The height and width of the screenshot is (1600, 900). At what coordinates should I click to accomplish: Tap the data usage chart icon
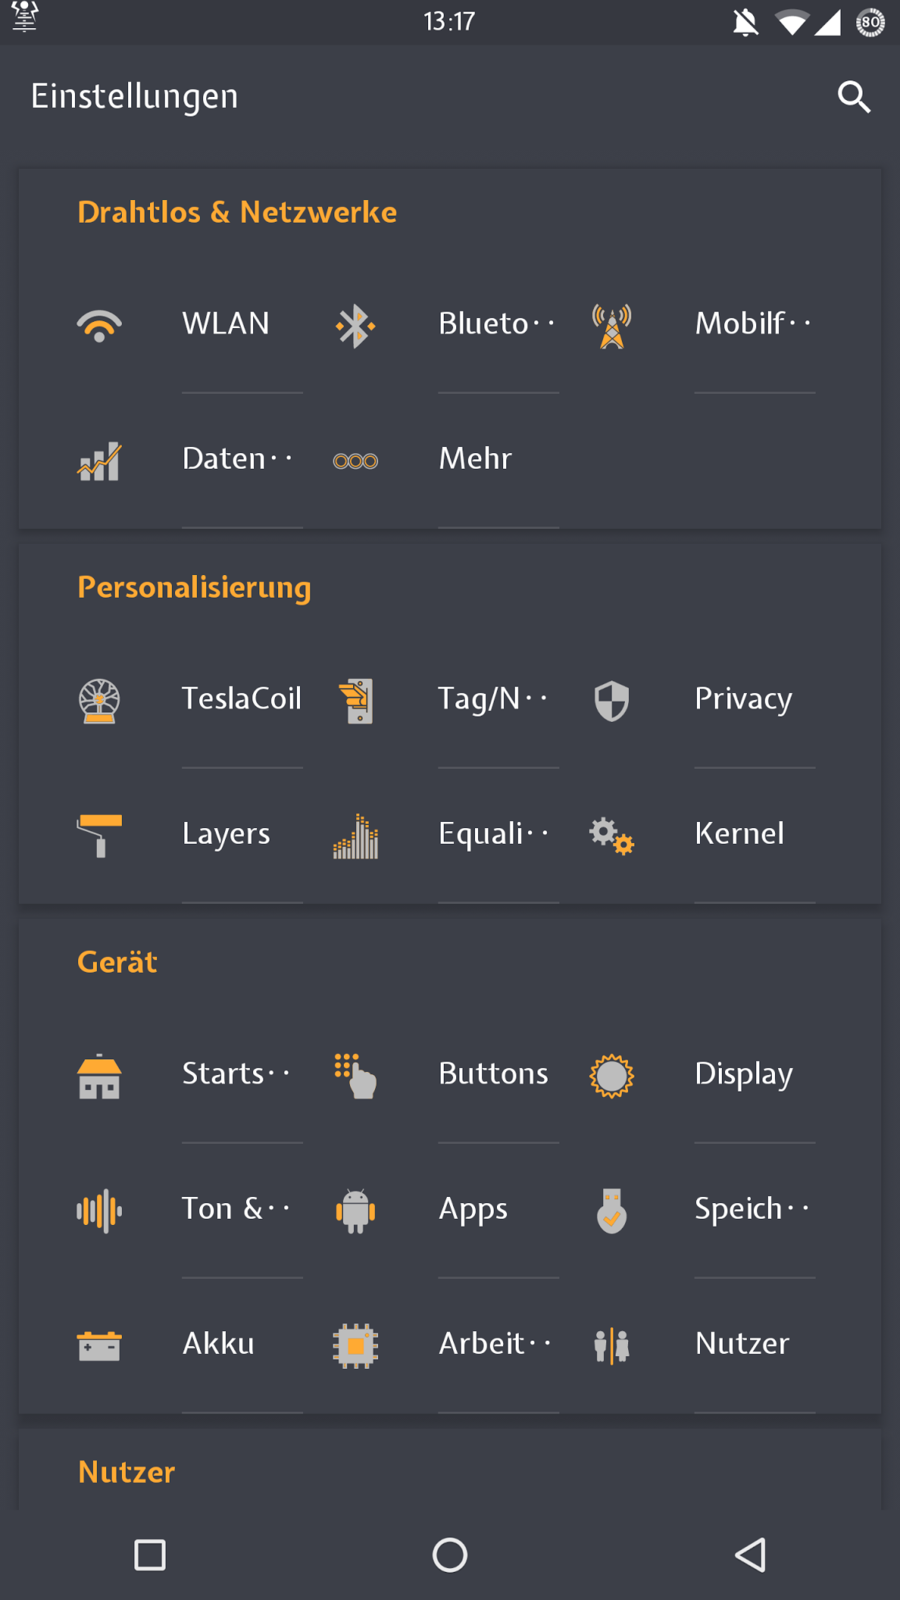point(99,461)
